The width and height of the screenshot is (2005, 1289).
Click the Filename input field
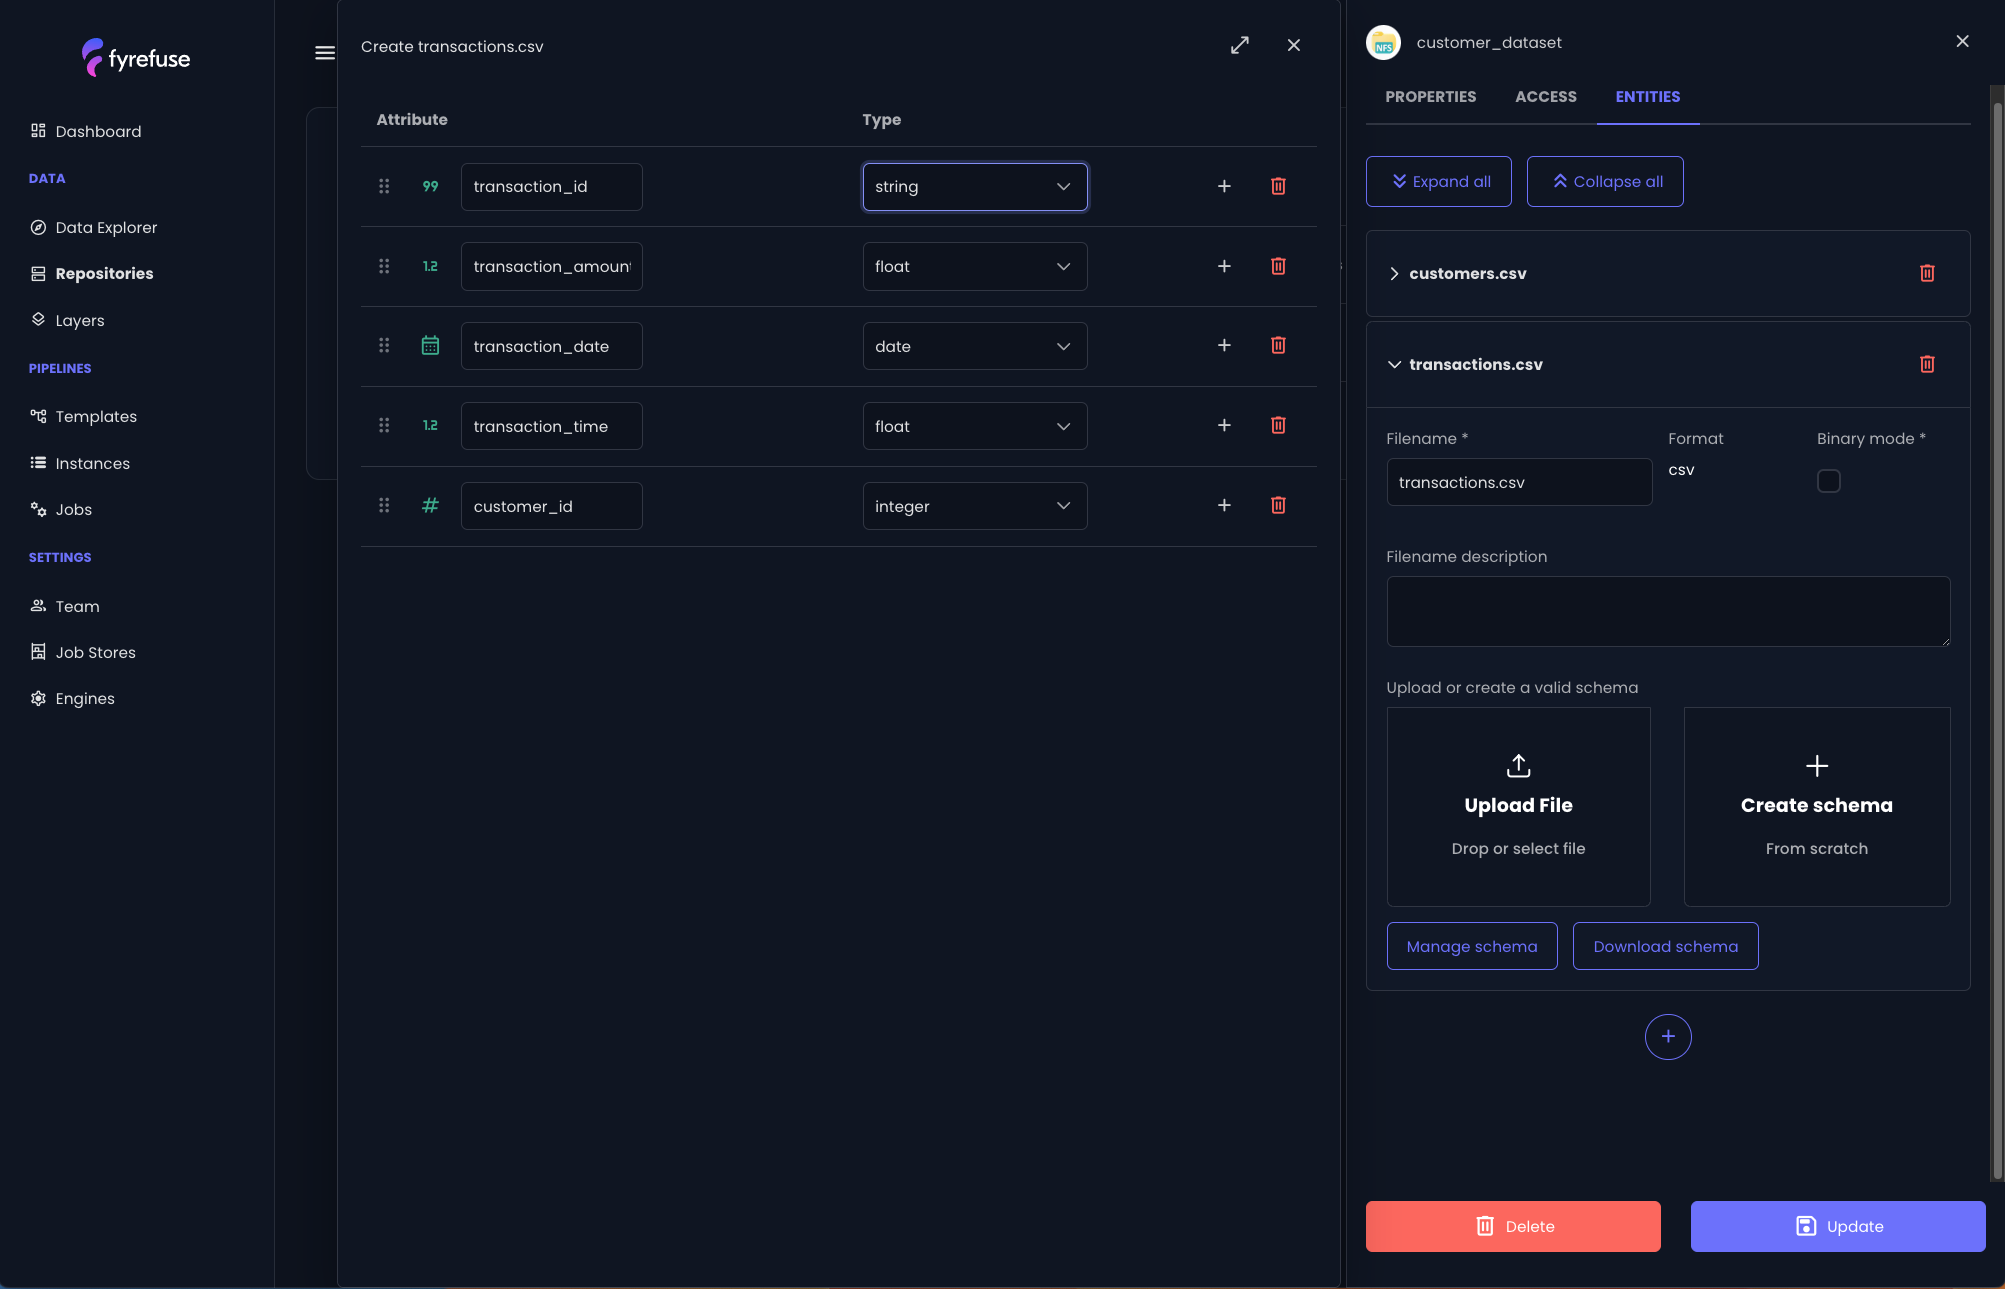tap(1519, 482)
